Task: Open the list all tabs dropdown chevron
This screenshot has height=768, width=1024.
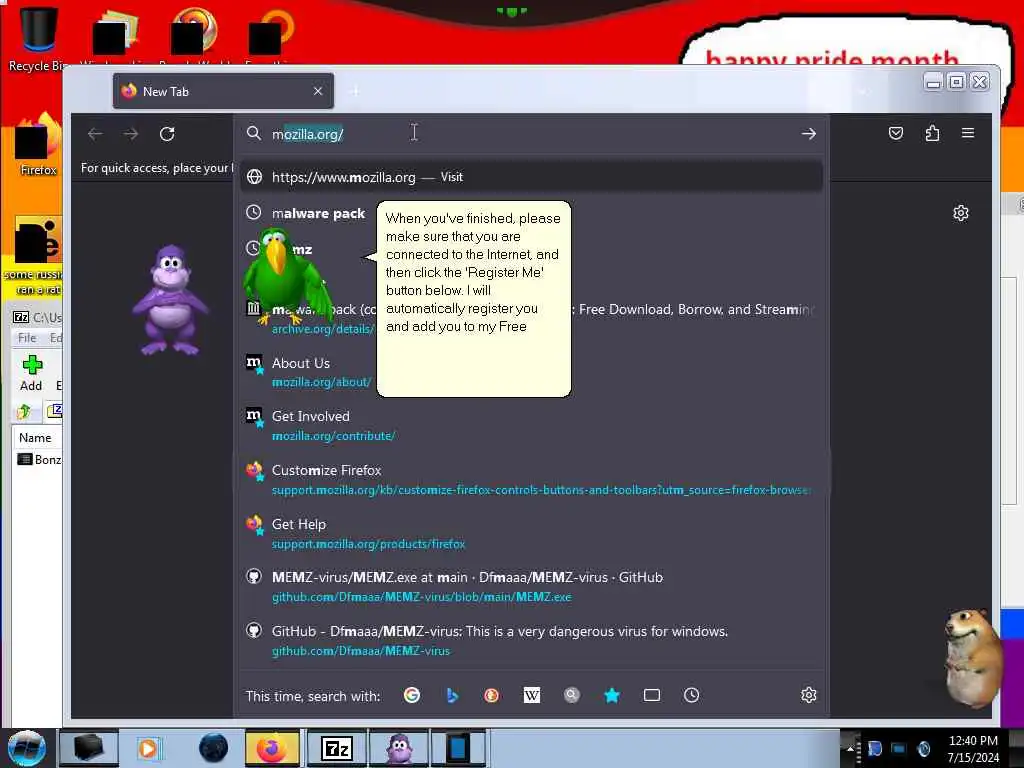Action: point(863,91)
